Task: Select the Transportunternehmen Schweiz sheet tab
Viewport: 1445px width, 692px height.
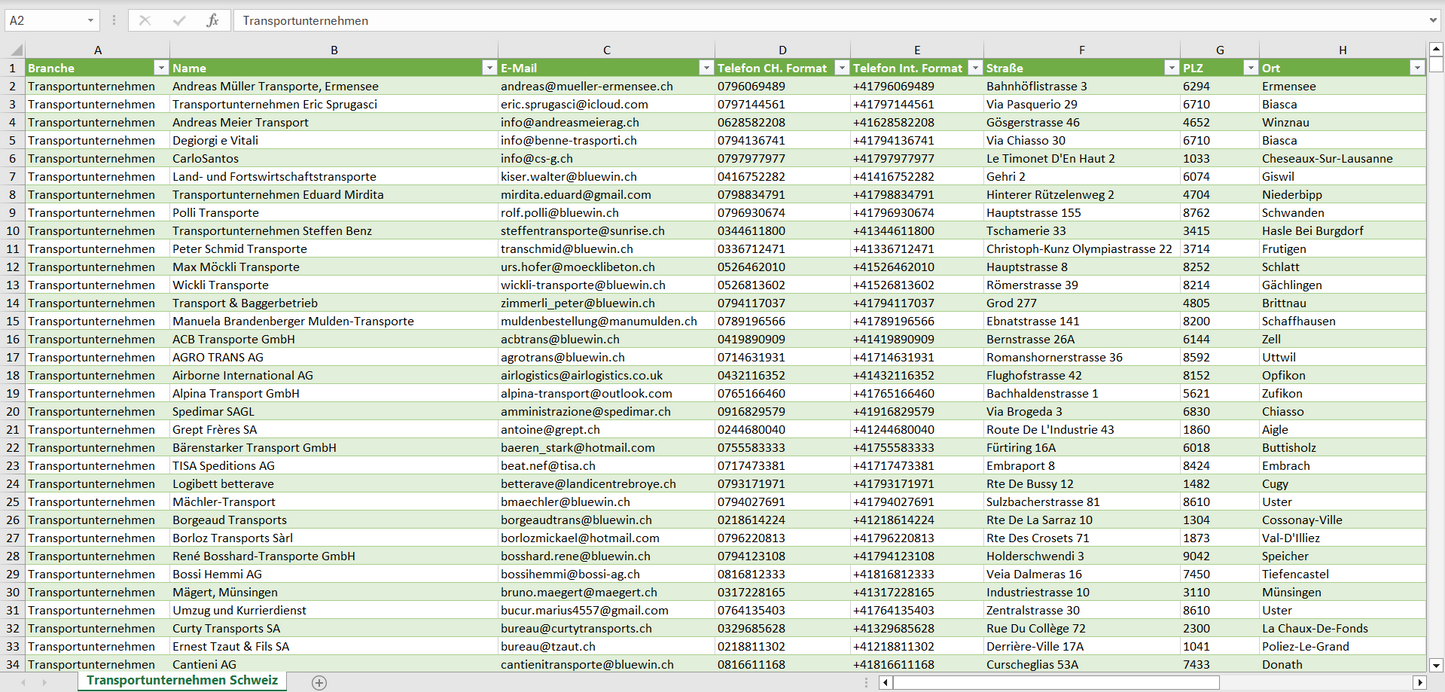Action: [182, 681]
